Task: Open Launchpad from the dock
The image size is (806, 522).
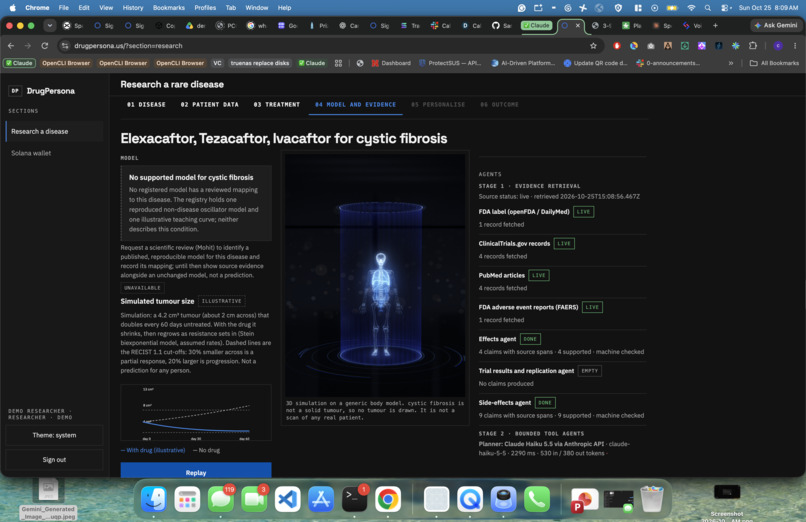Action: pyautogui.click(x=187, y=499)
